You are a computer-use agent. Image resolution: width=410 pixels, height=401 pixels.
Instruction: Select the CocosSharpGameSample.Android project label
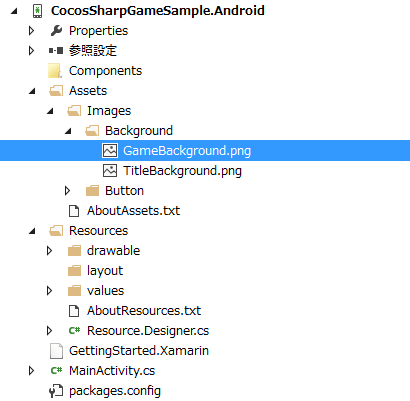click(x=158, y=11)
